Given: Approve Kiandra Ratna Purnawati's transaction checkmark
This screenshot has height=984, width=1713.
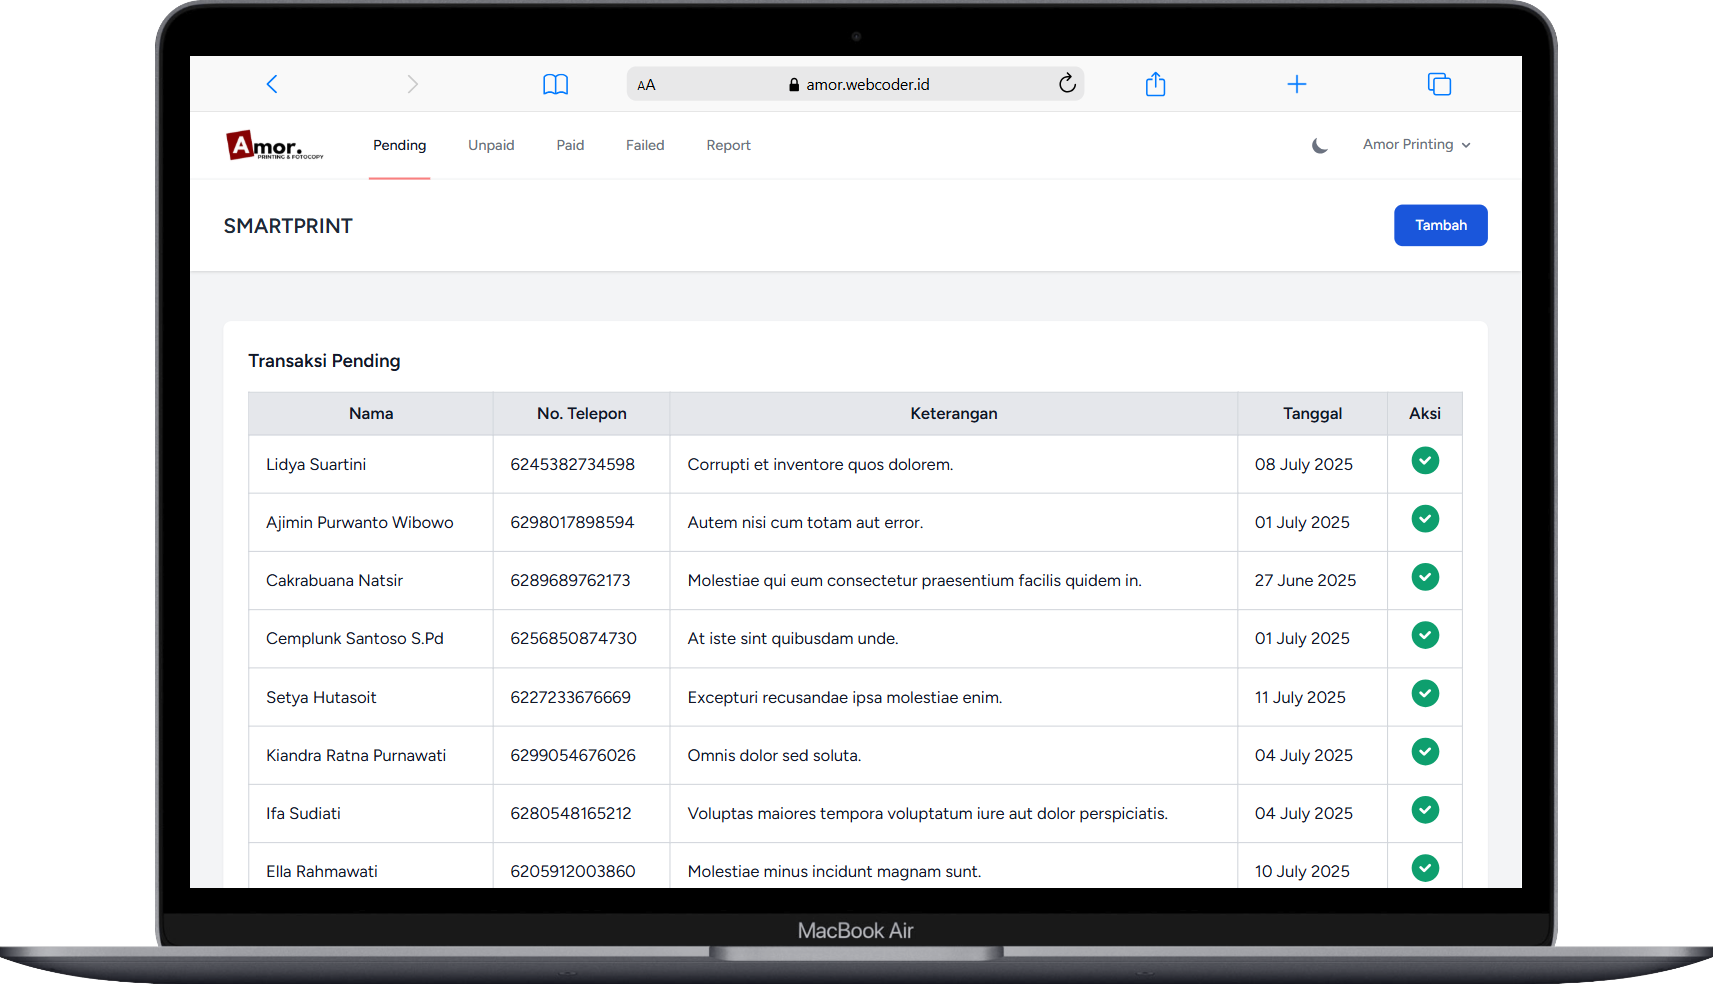Looking at the screenshot, I should 1425,751.
